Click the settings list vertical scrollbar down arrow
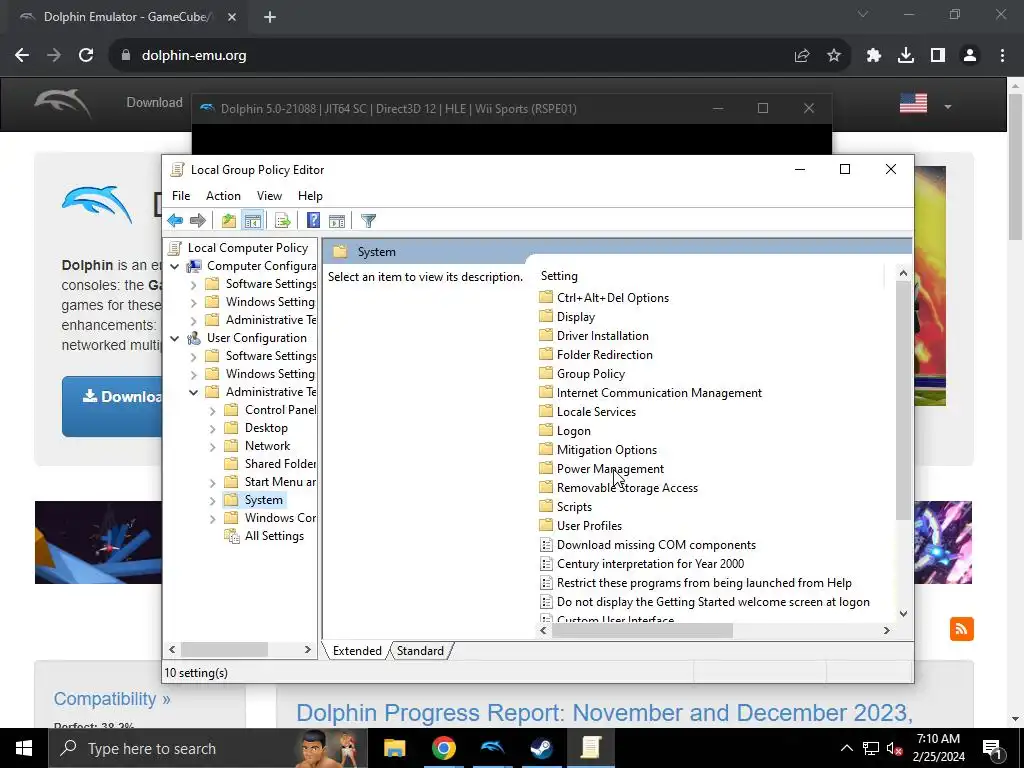 (903, 614)
